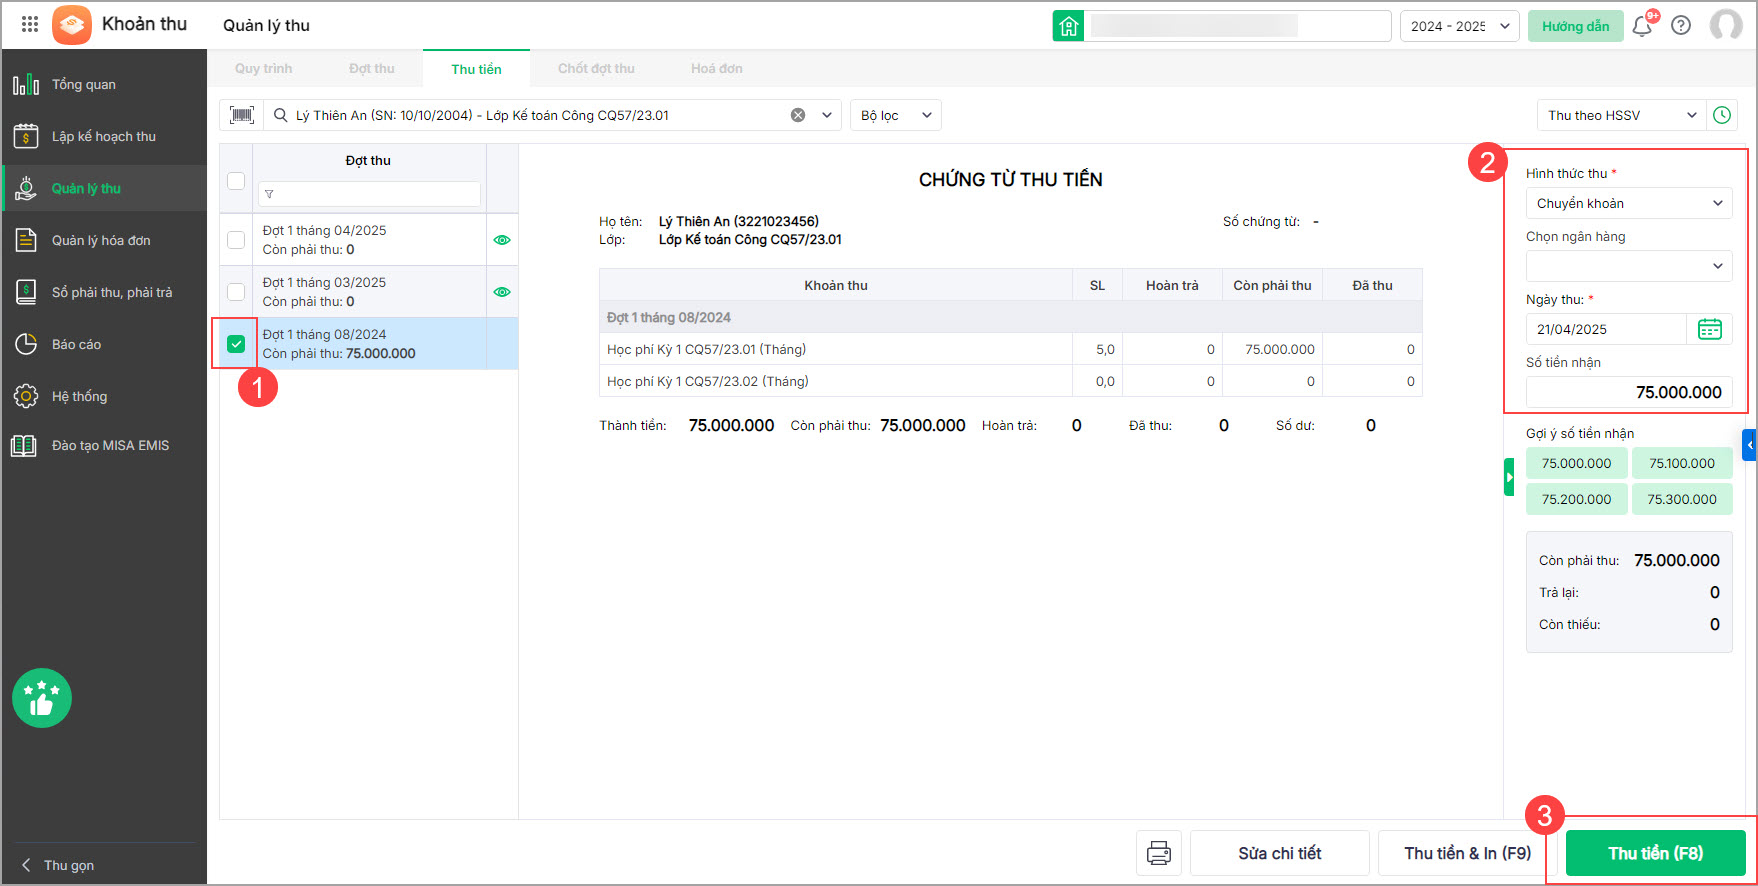Click the school name field in header

pos(1238,26)
